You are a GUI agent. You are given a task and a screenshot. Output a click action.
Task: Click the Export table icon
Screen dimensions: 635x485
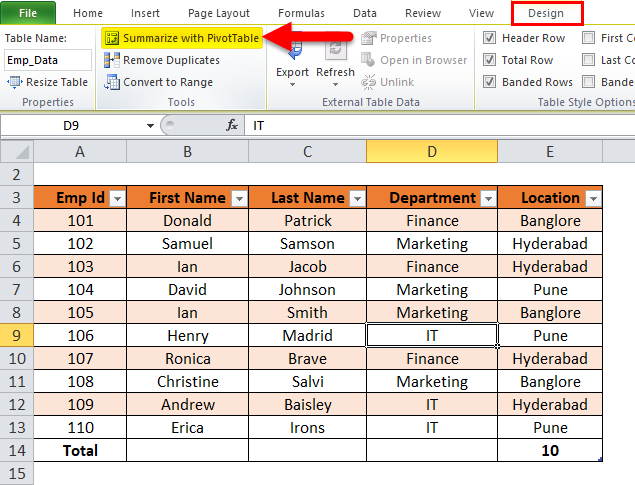point(292,48)
